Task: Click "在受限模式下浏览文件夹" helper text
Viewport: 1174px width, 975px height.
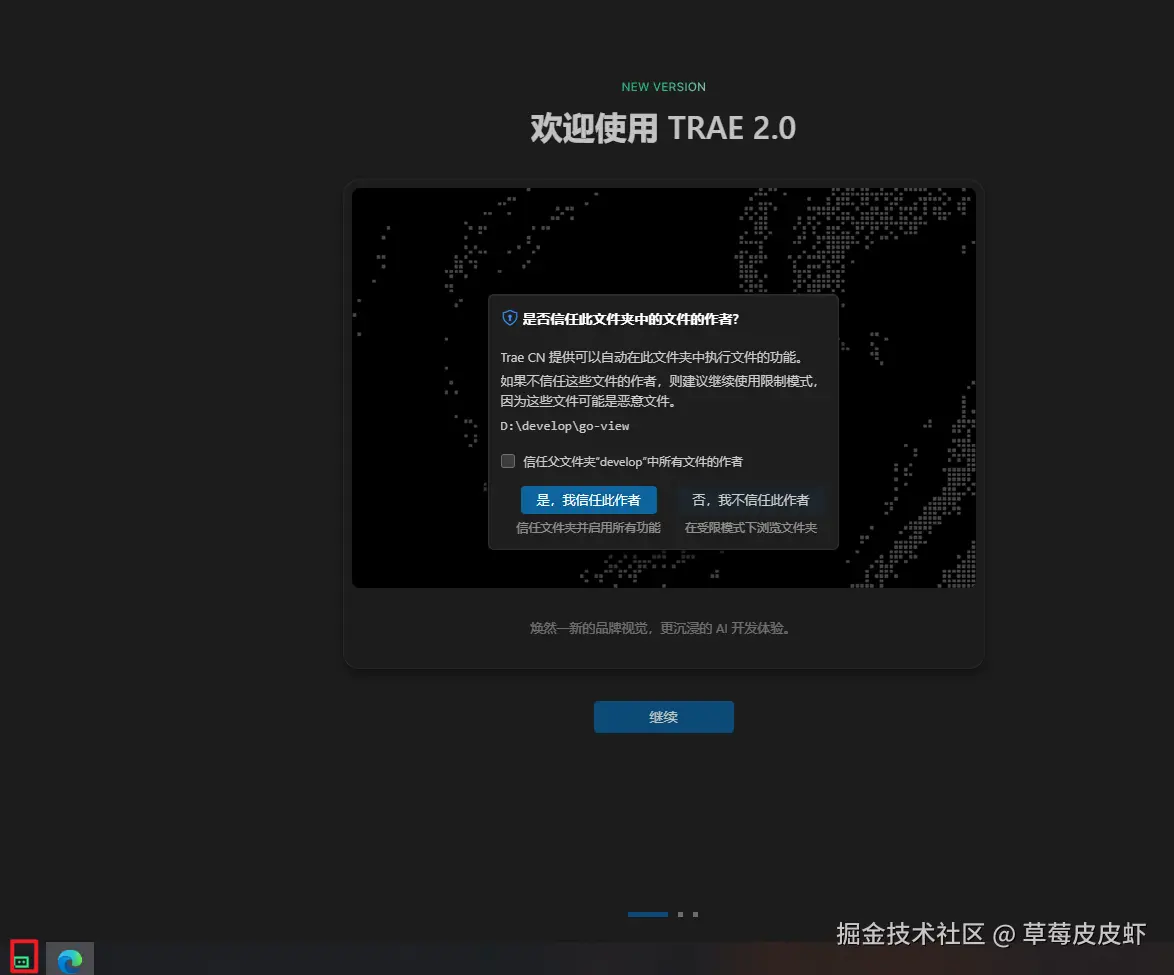Action: [x=751, y=527]
